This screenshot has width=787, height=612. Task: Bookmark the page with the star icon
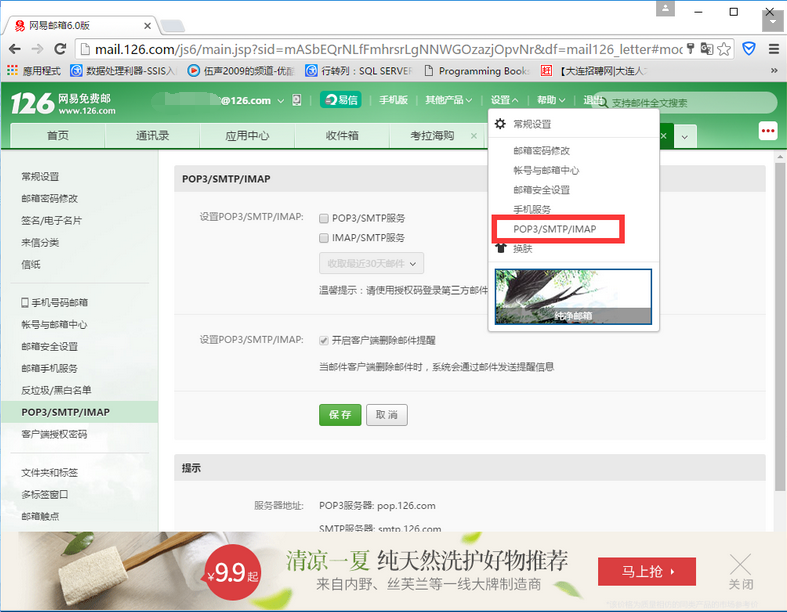724,49
